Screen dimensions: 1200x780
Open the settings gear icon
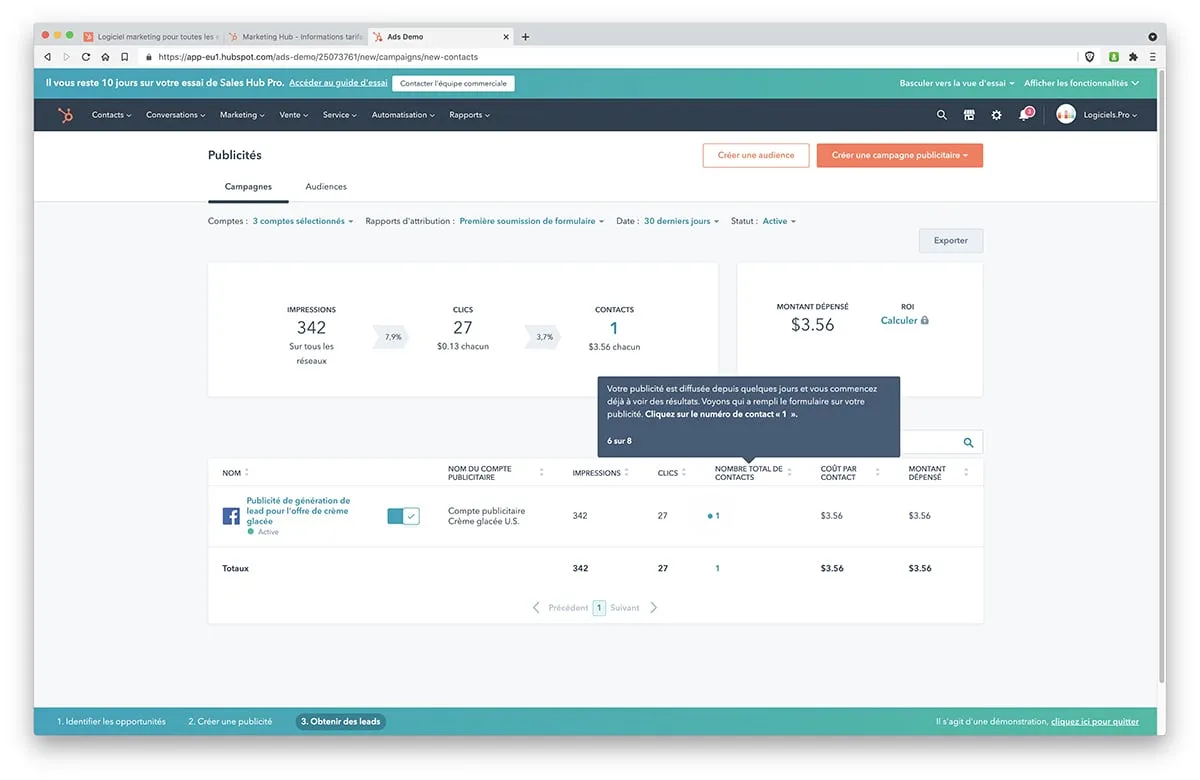(996, 115)
